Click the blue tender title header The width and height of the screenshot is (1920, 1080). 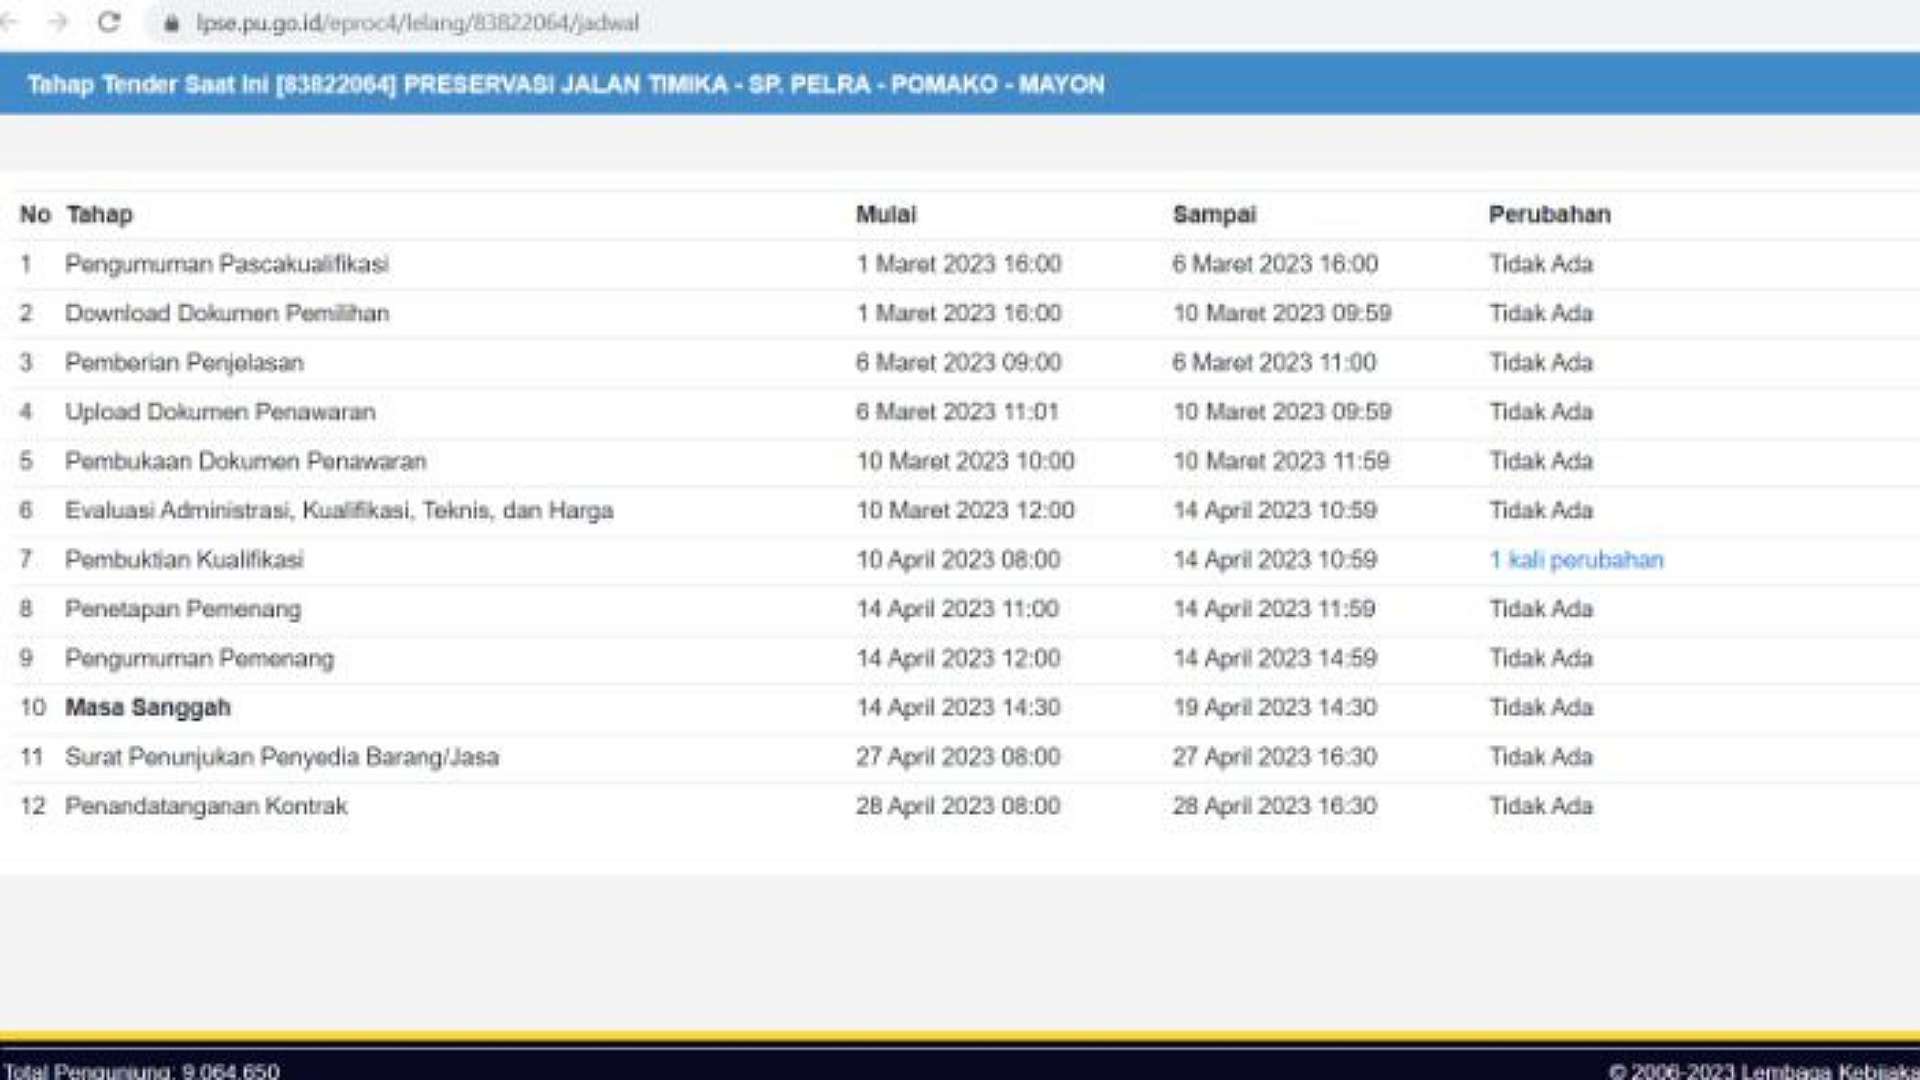tap(565, 84)
